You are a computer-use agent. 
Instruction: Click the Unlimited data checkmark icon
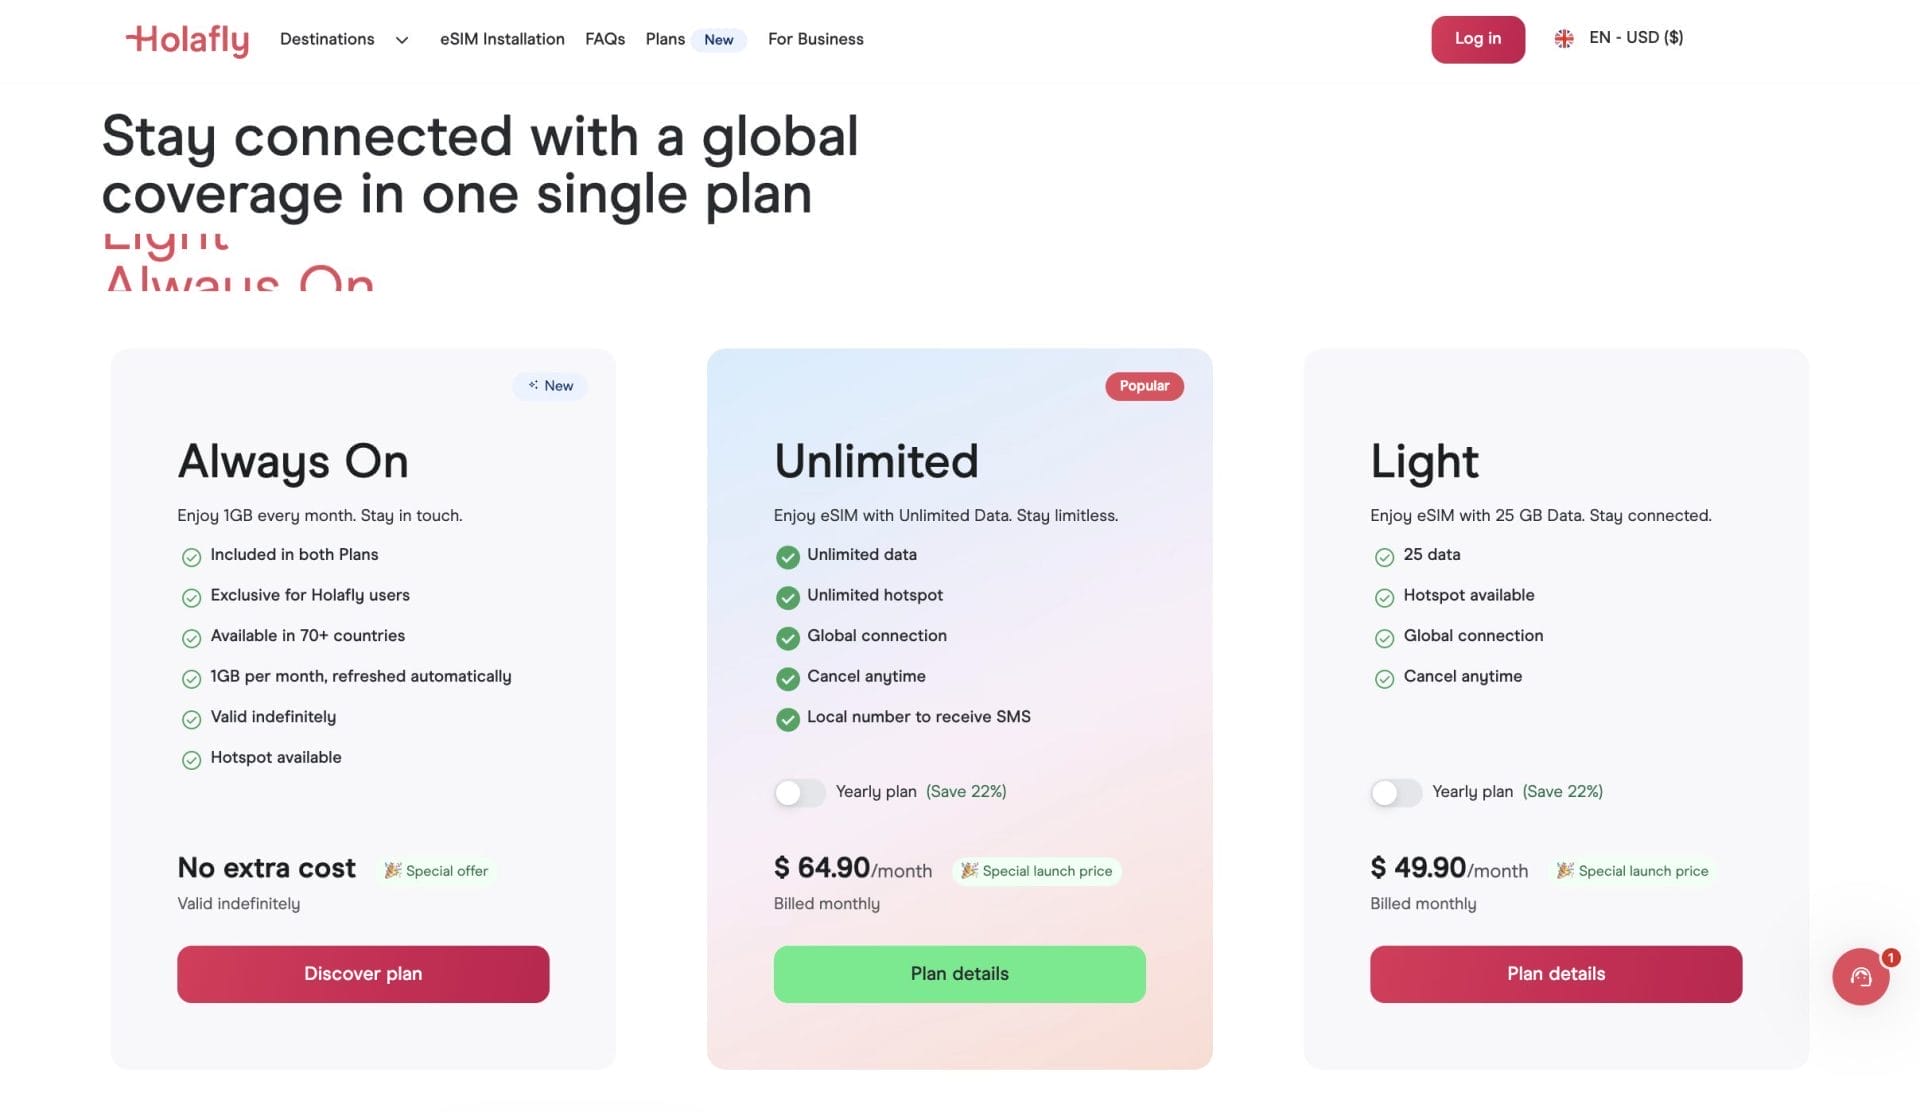(x=788, y=557)
